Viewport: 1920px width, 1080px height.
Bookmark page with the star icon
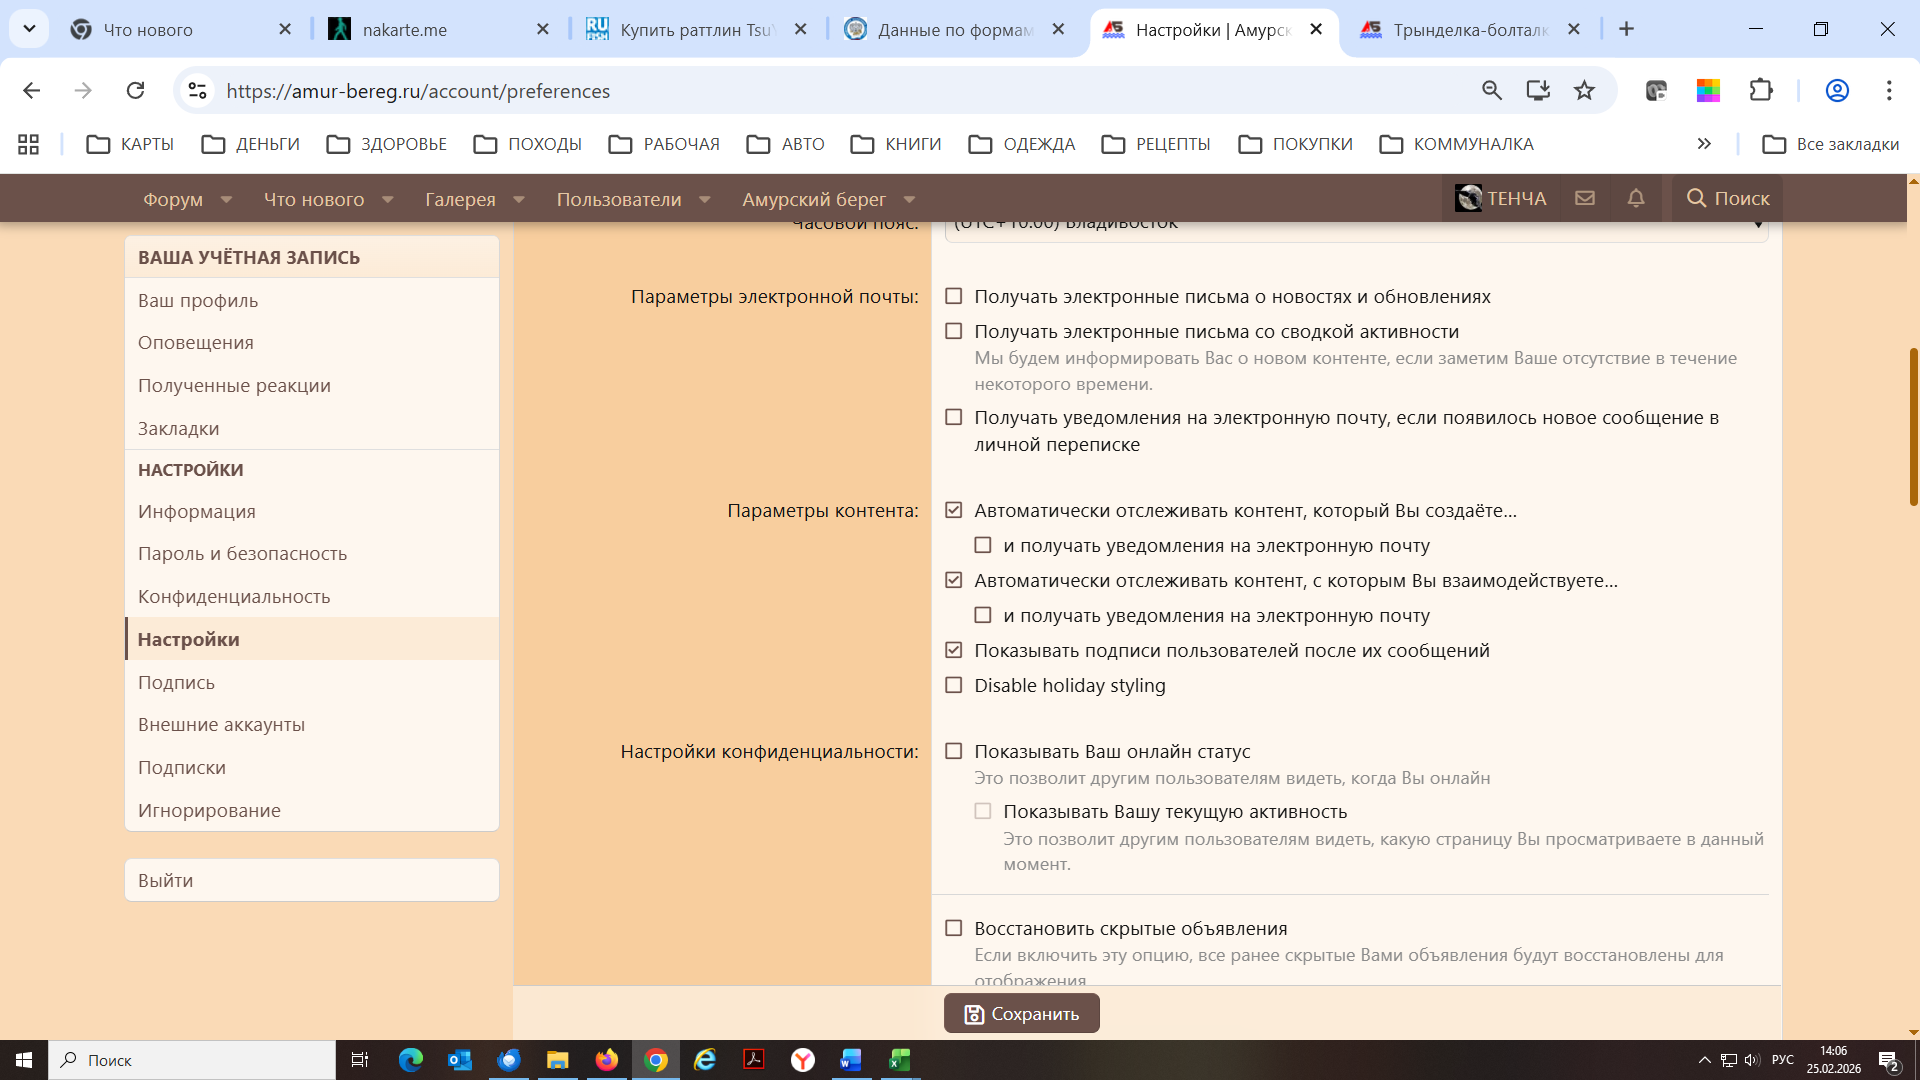pyautogui.click(x=1584, y=91)
